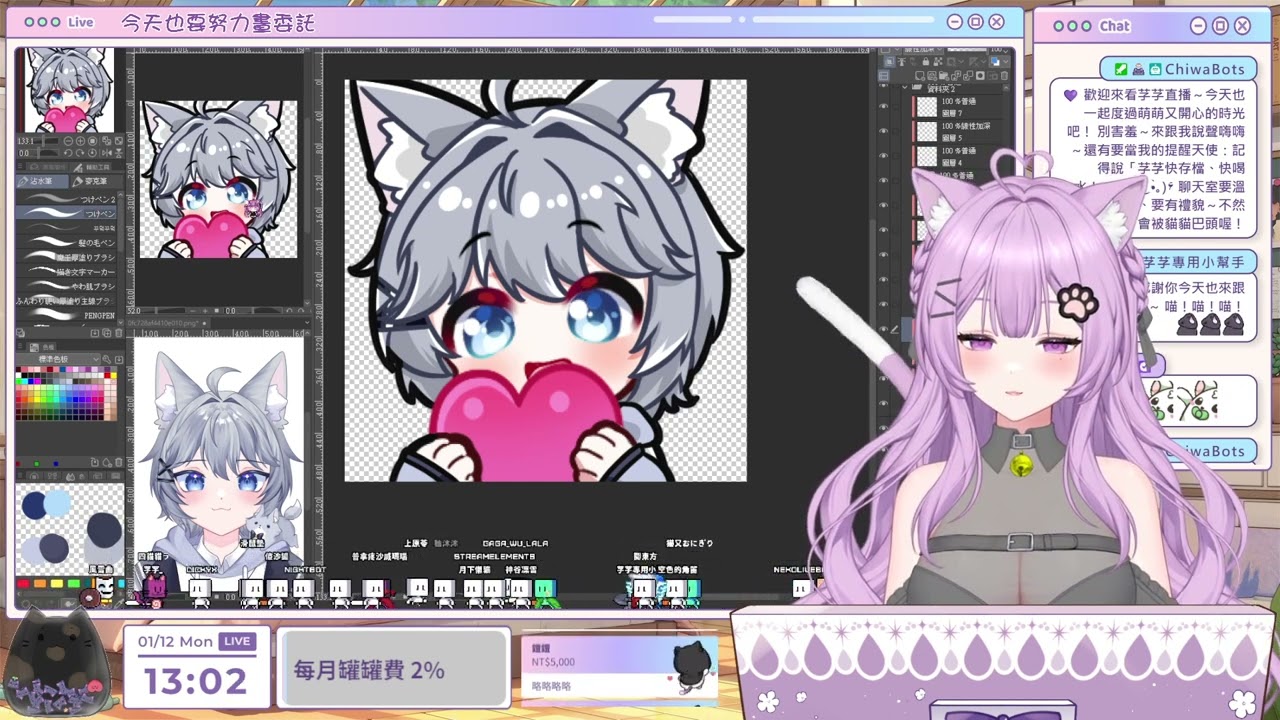Choose PENGPEN brush
The image size is (1280, 720).
pyautogui.click(x=66, y=315)
